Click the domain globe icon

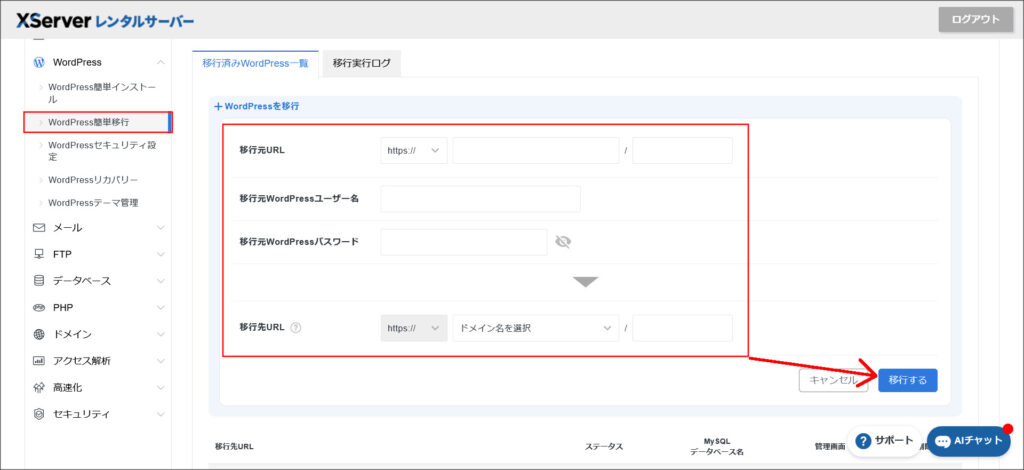pos(39,334)
